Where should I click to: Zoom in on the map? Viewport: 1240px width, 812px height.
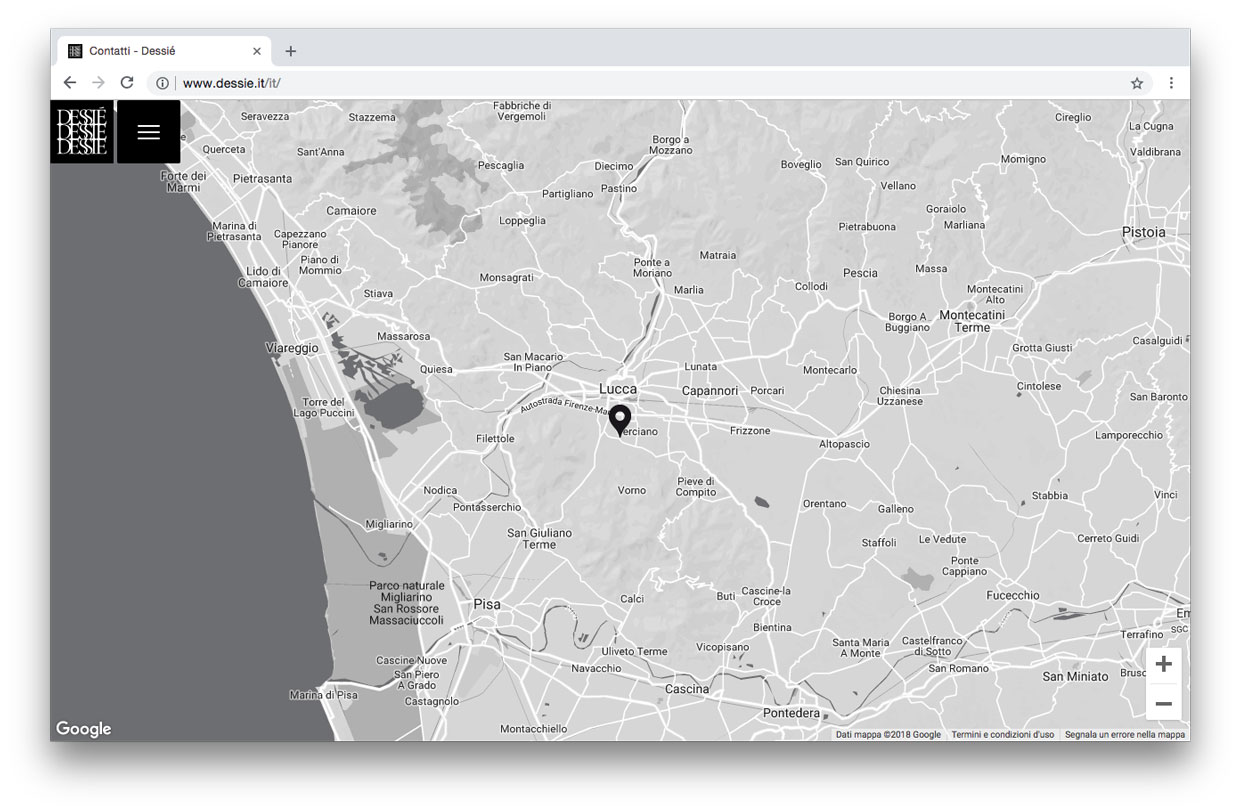point(1163,664)
